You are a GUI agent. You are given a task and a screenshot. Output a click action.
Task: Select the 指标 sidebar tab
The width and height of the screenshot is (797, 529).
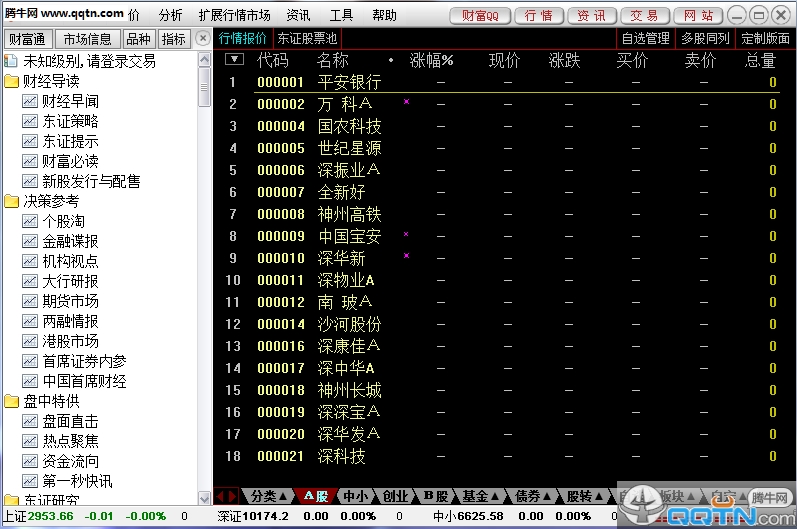(173, 39)
